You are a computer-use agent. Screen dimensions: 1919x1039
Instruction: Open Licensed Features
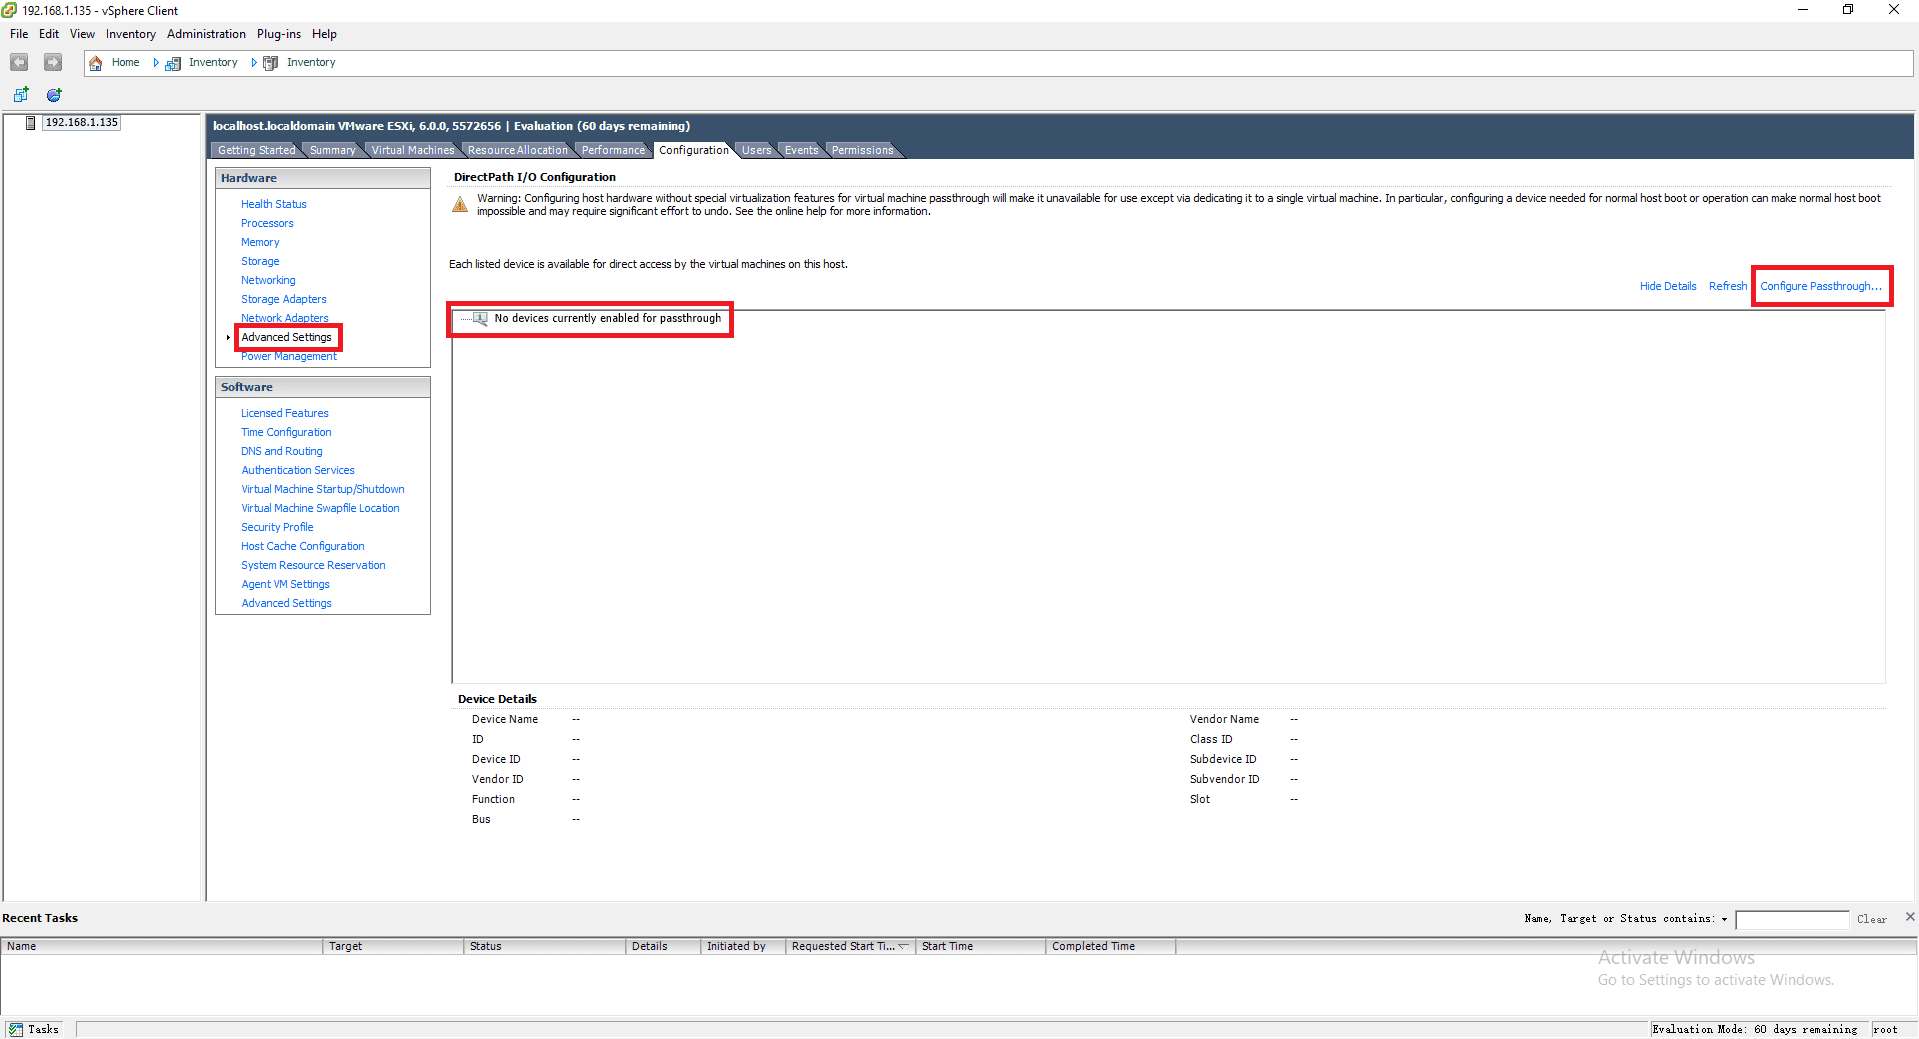pyautogui.click(x=284, y=413)
